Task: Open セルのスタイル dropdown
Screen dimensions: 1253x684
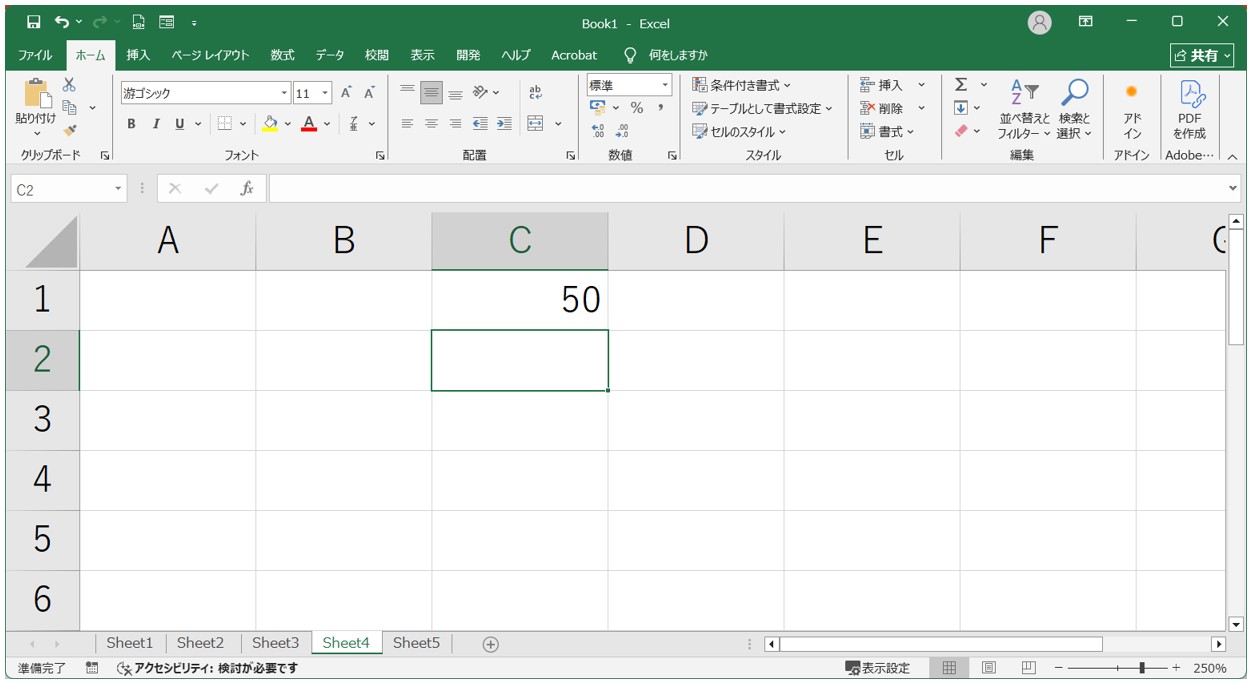Action: (x=739, y=131)
